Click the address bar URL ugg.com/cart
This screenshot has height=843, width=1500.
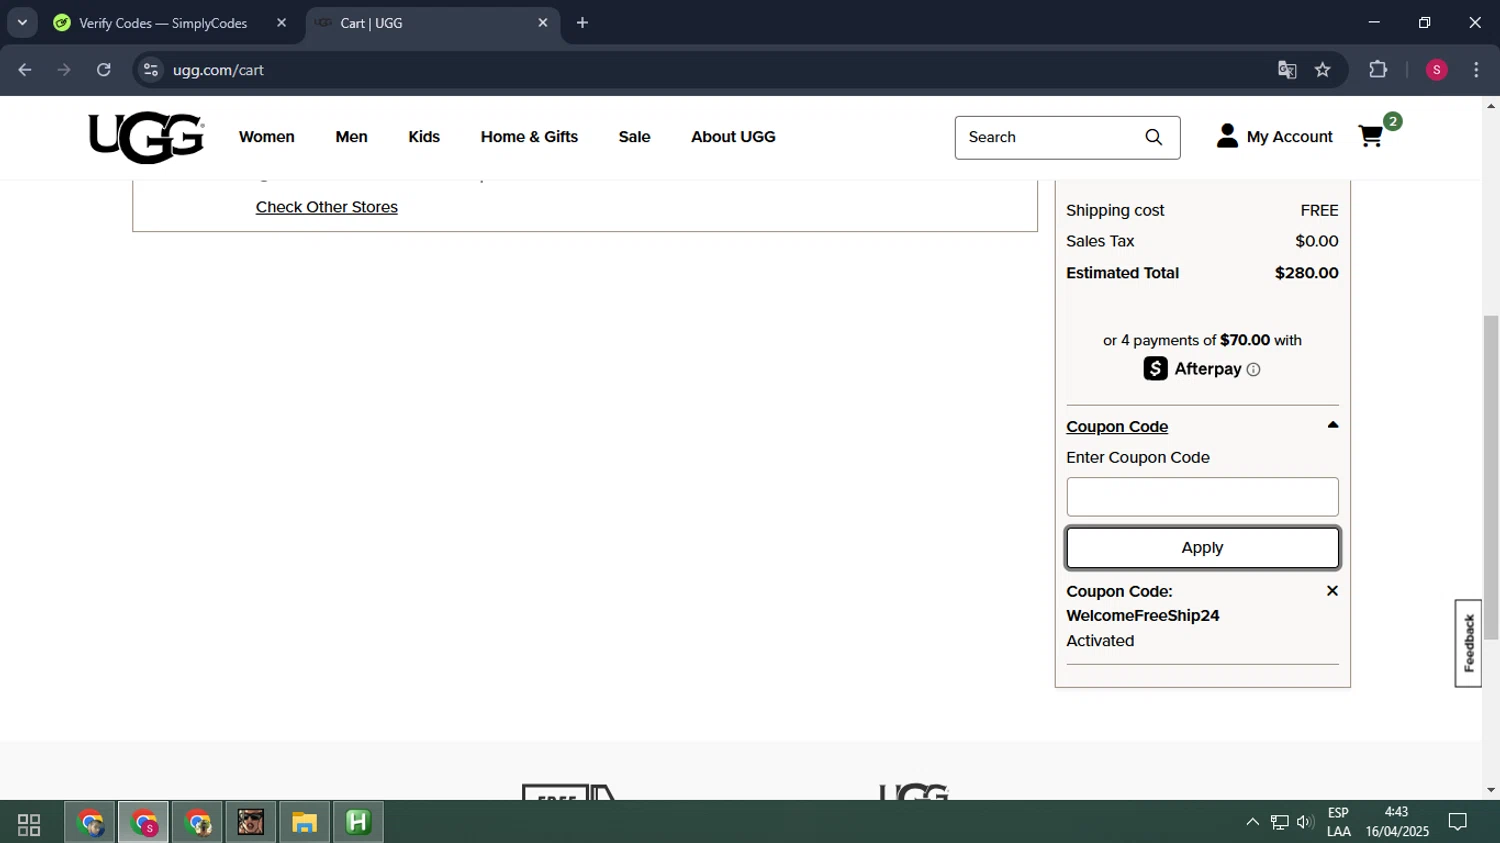tap(218, 70)
